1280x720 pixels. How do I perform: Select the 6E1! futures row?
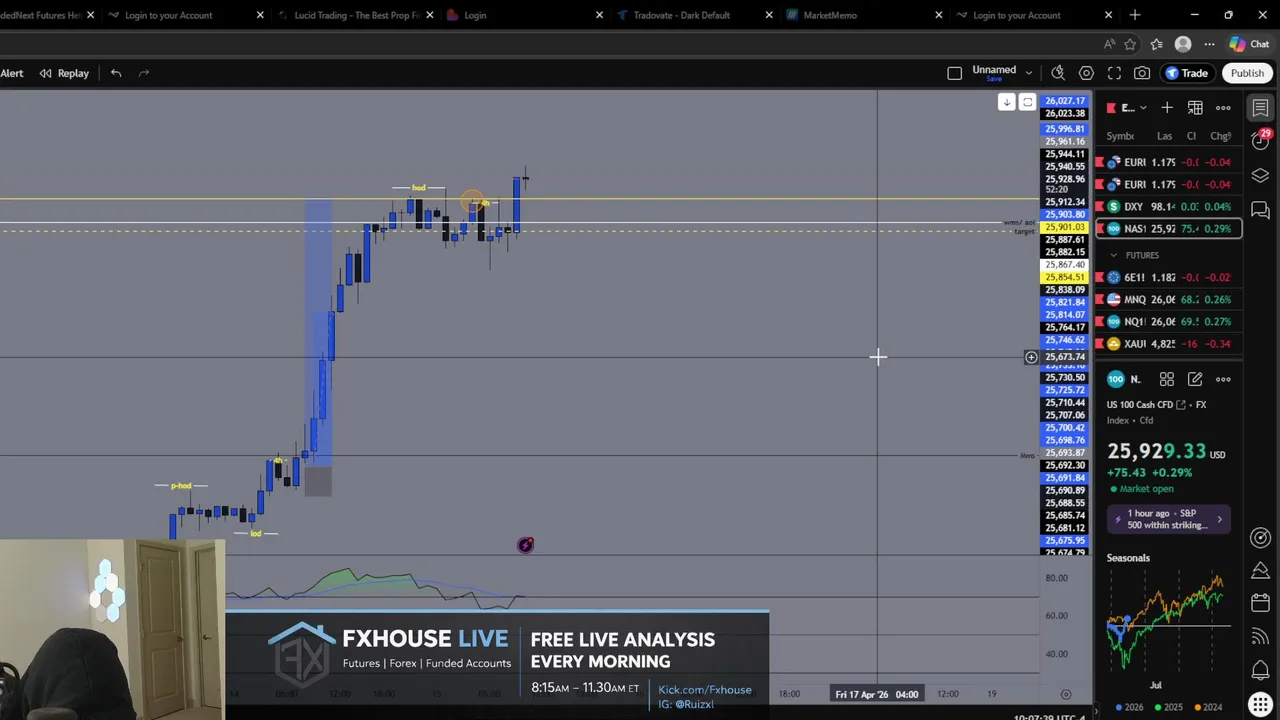click(x=1169, y=278)
